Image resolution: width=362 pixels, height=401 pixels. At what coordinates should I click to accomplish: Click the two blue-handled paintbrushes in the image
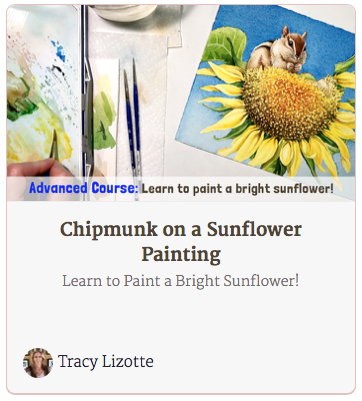(x=133, y=123)
